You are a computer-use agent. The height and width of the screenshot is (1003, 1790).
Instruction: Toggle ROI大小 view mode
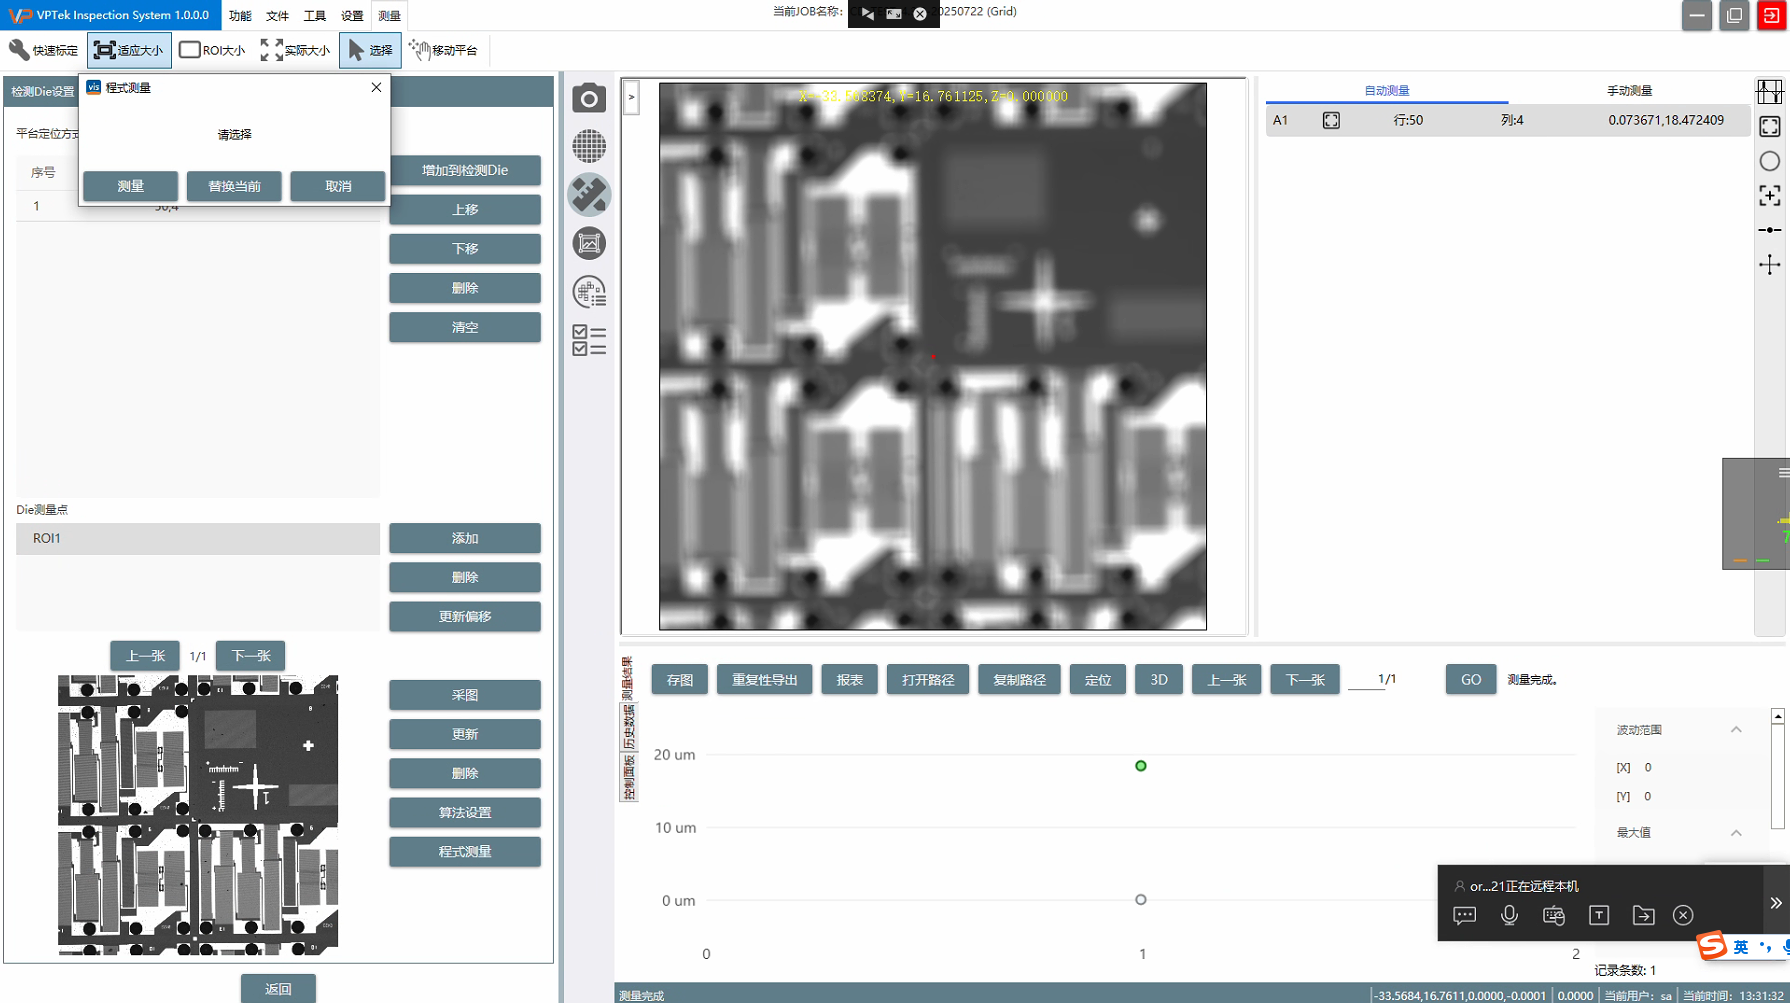pos(212,50)
